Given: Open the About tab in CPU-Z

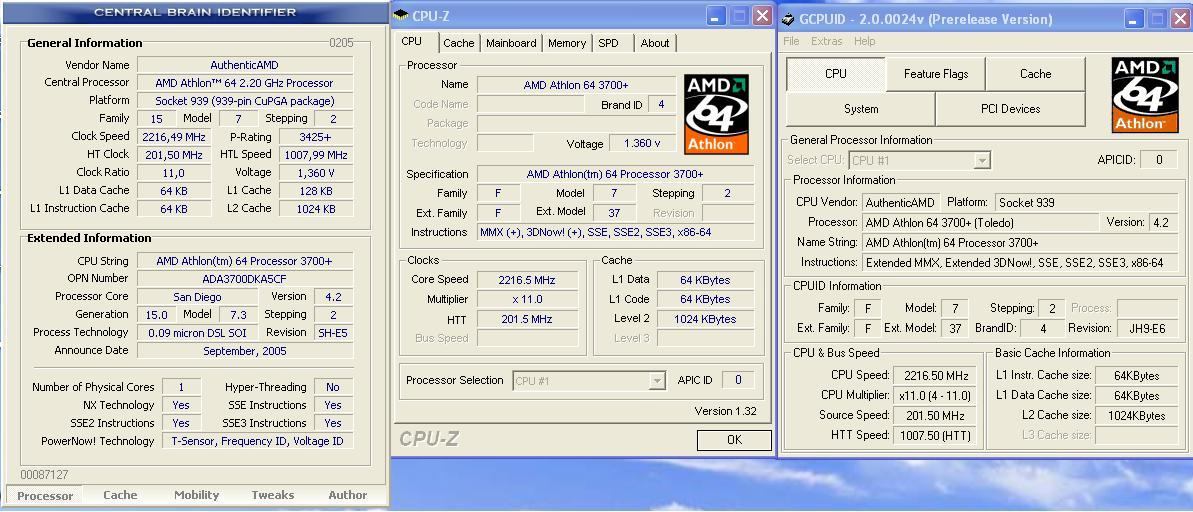Looking at the screenshot, I should 654,43.
